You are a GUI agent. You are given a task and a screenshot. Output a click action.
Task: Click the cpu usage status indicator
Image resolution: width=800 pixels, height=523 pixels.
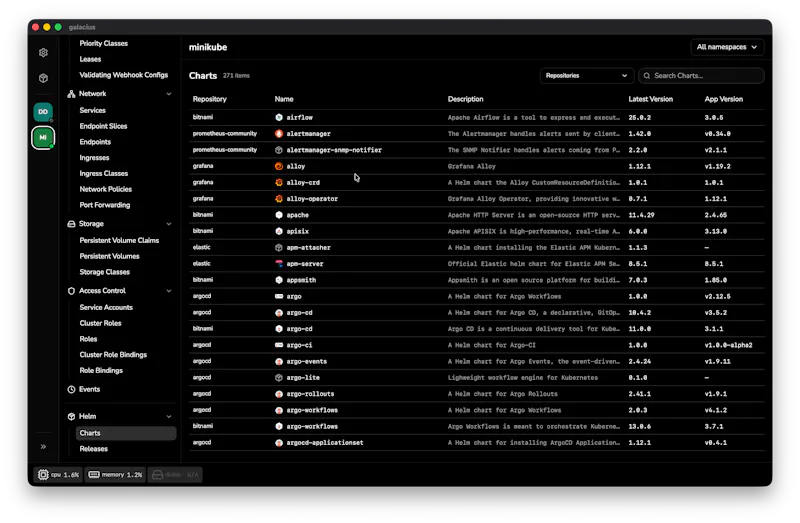click(58, 475)
